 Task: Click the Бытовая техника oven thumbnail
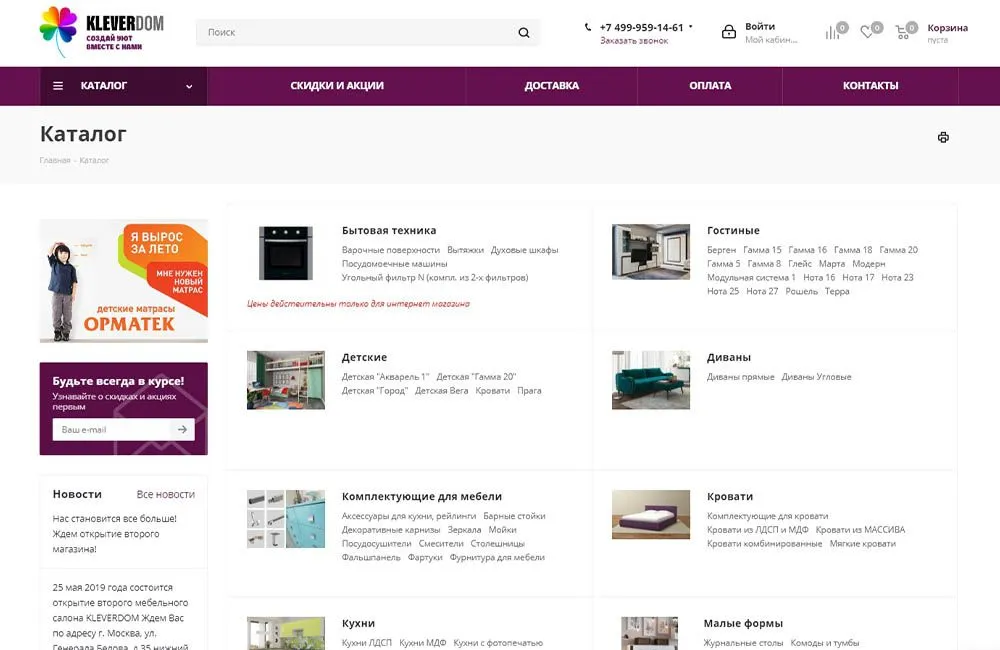pos(285,253)
